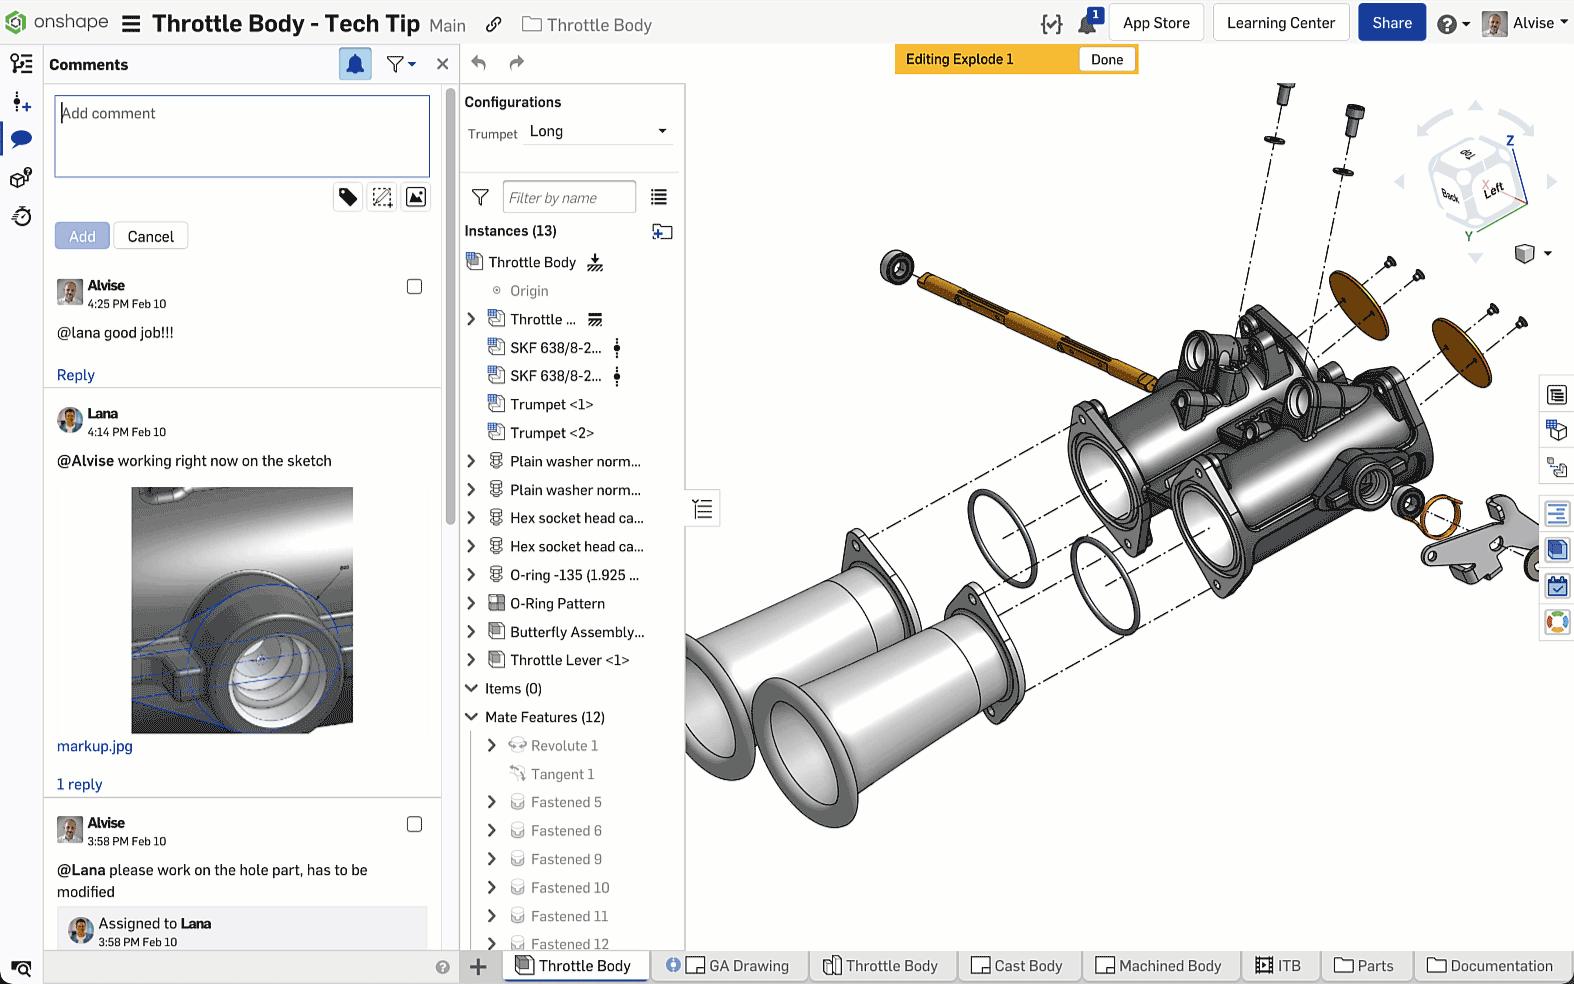Collapse the Mate Features section
Image resolution: width=1574 pixels, height=984 pixels.
[471, 717]
